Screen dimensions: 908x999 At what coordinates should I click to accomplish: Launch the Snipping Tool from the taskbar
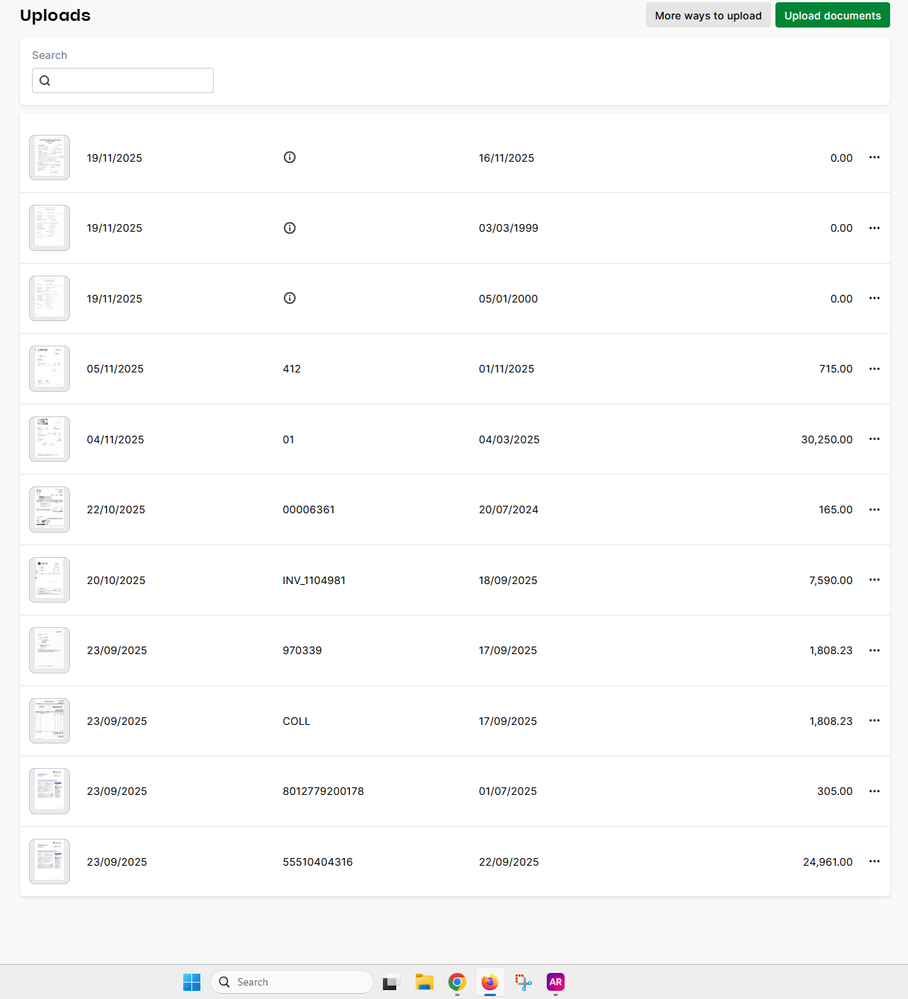click(x=522, y=982)
